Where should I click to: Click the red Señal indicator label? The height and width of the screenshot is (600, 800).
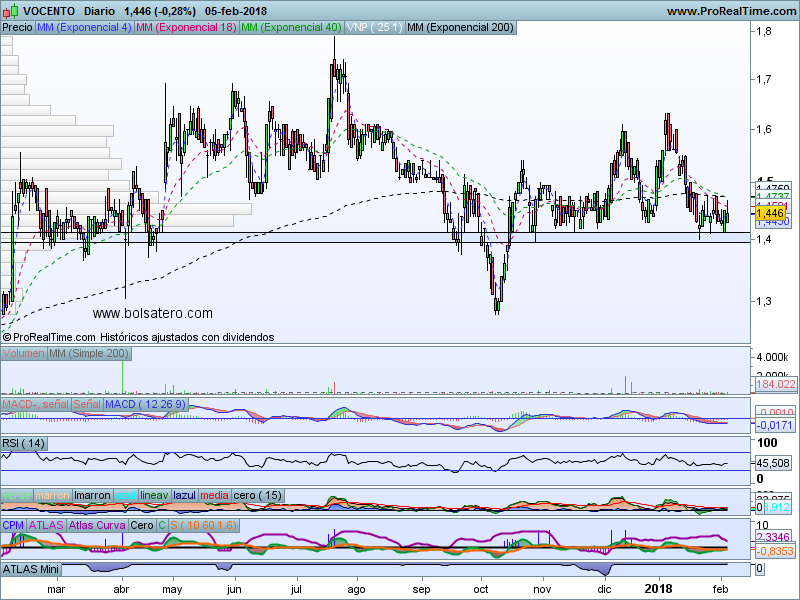tap(87, 403)
